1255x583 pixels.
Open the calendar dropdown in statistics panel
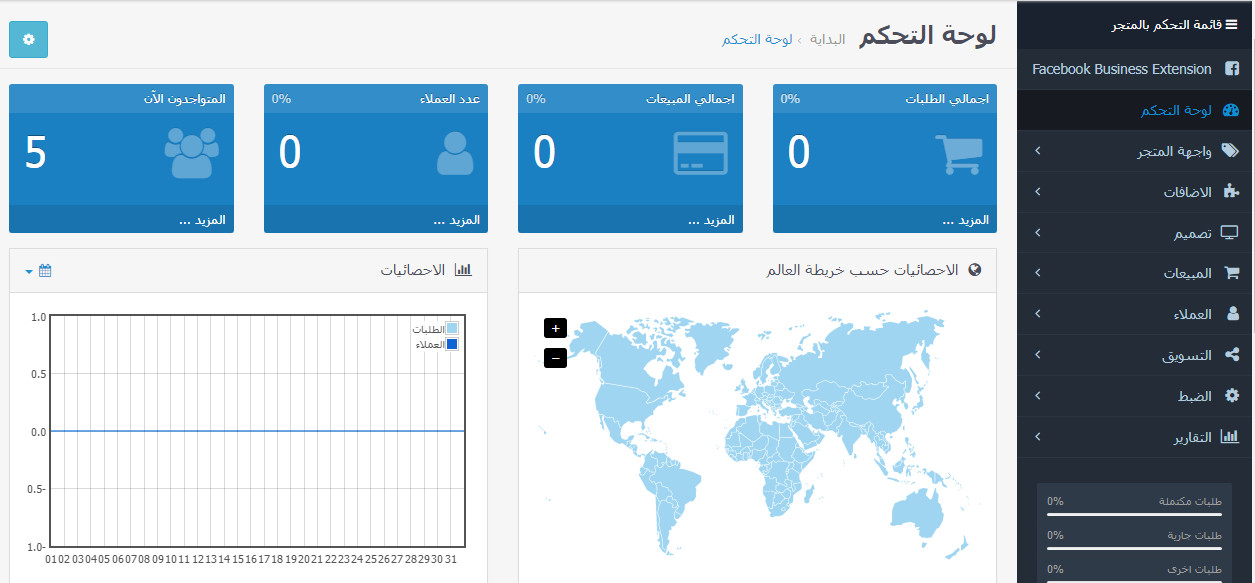click(38, 270)
